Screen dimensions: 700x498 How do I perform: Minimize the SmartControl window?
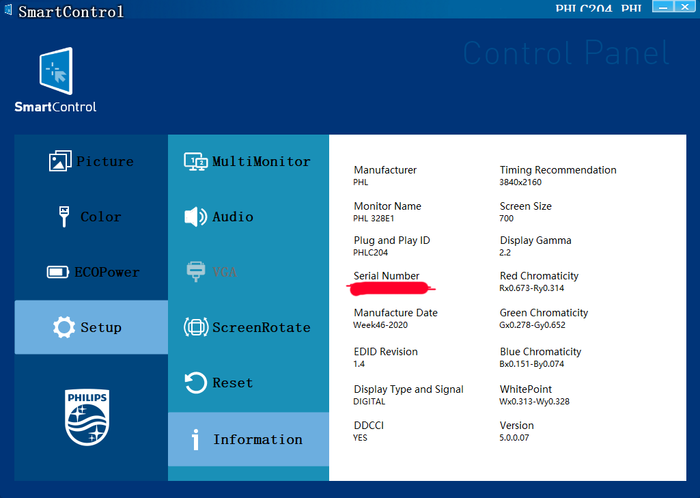click(x=662, y=6)
